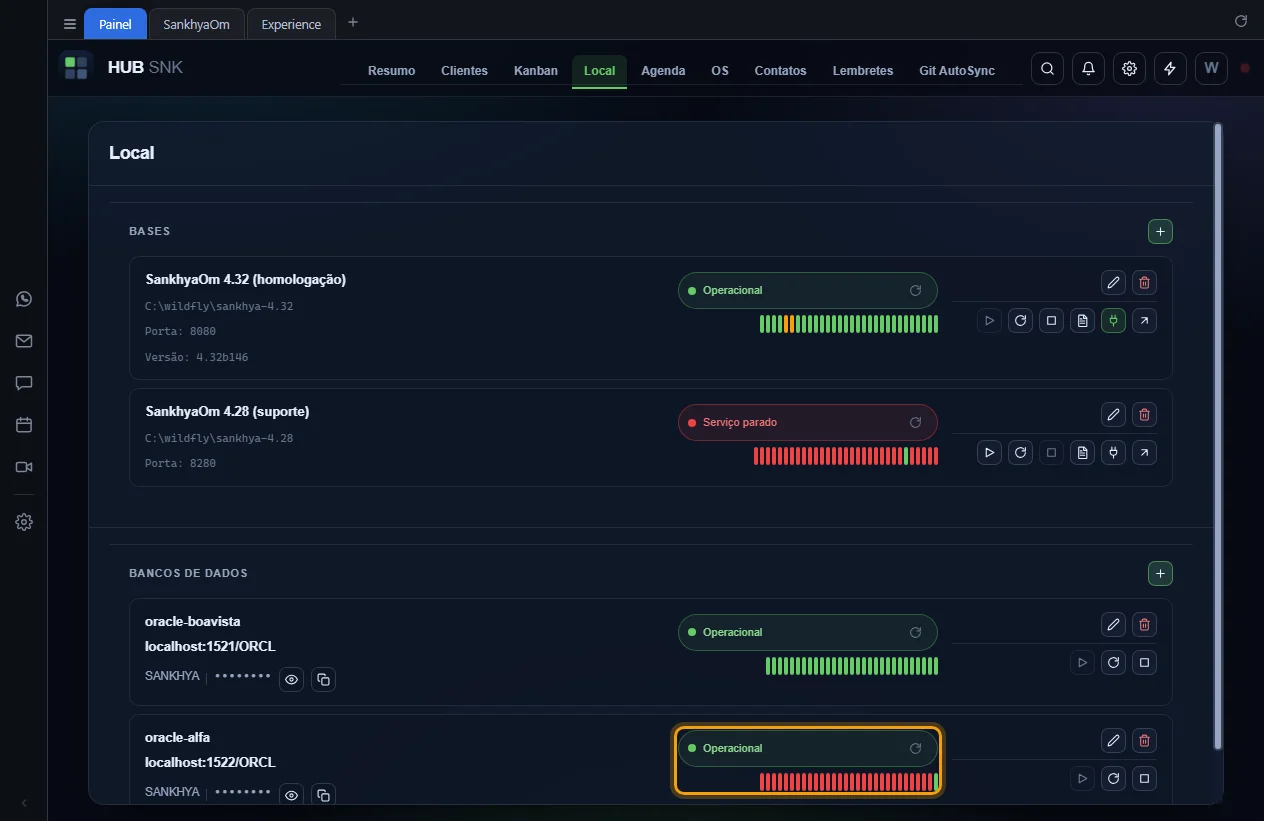Open the sidebar settings gear
This screenshot has width=1264, height=821.
click(x=24, y=522)
